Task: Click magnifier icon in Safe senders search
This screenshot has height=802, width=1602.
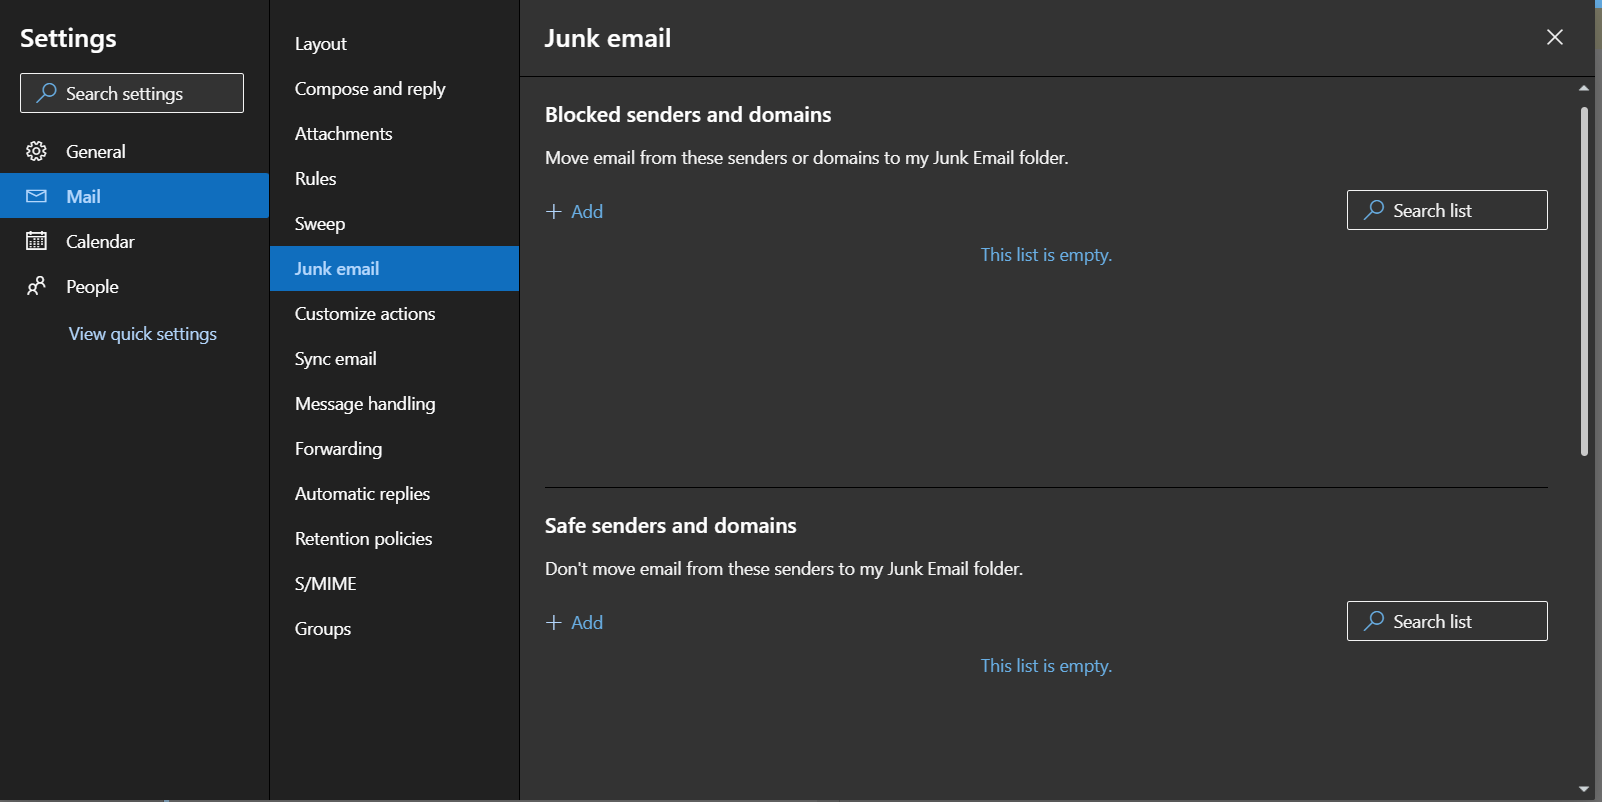Action: pos(1374,621)
